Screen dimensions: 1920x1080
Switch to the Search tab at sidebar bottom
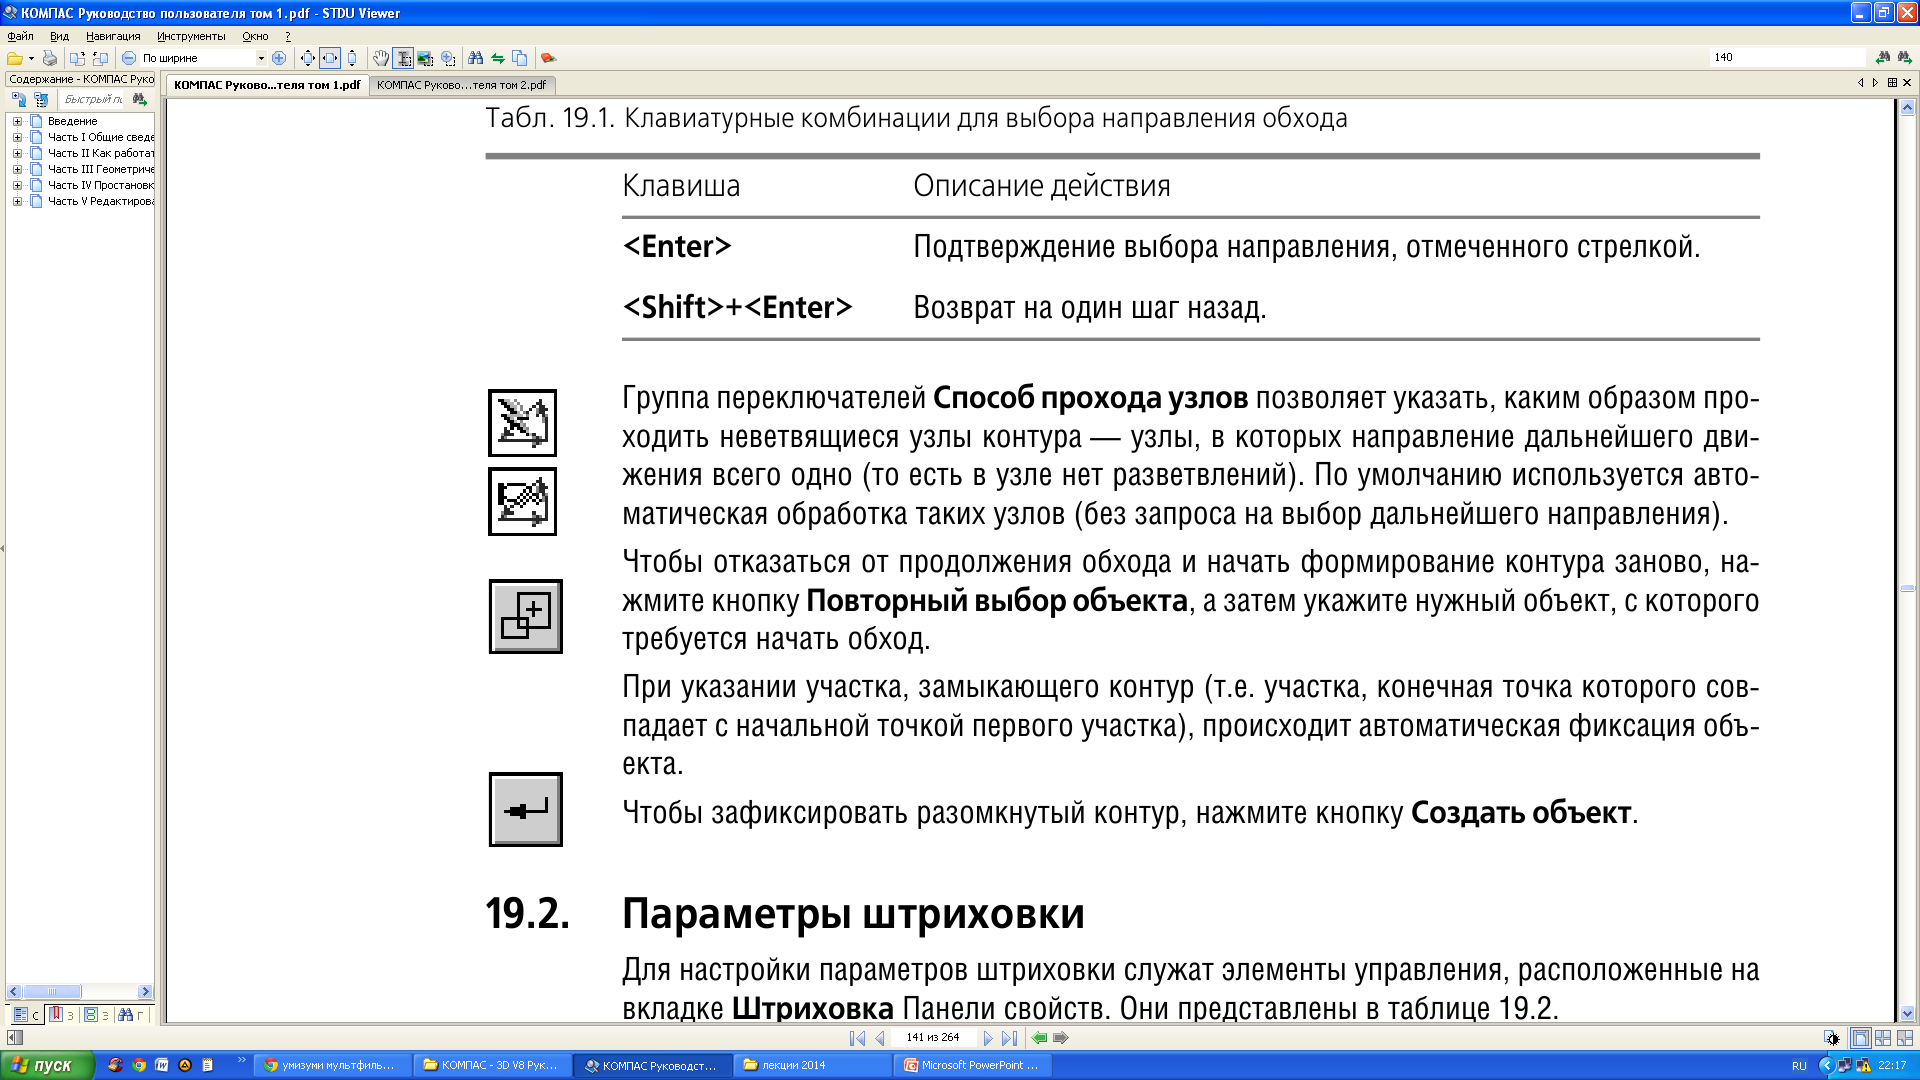pyautogui.click(x=132, y=1015)
